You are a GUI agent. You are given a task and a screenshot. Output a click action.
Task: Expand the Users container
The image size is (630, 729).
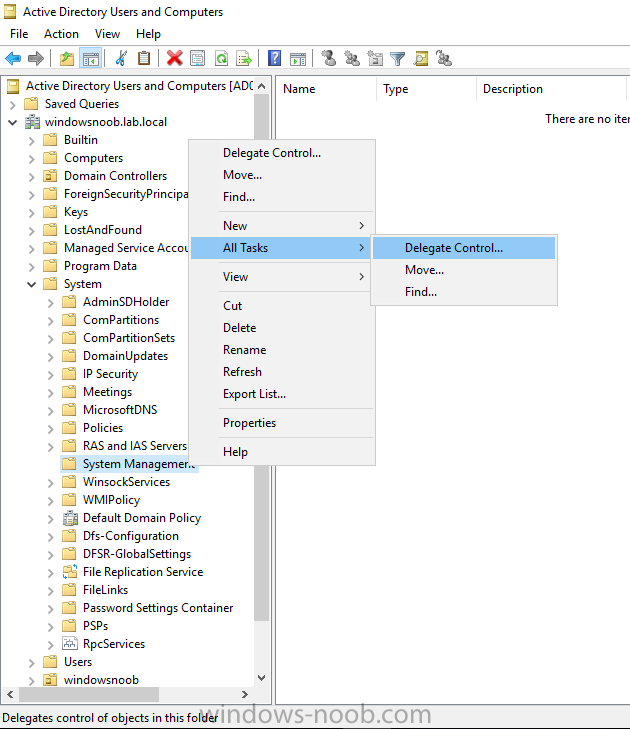pyautogui.click(x=32, y=663)
